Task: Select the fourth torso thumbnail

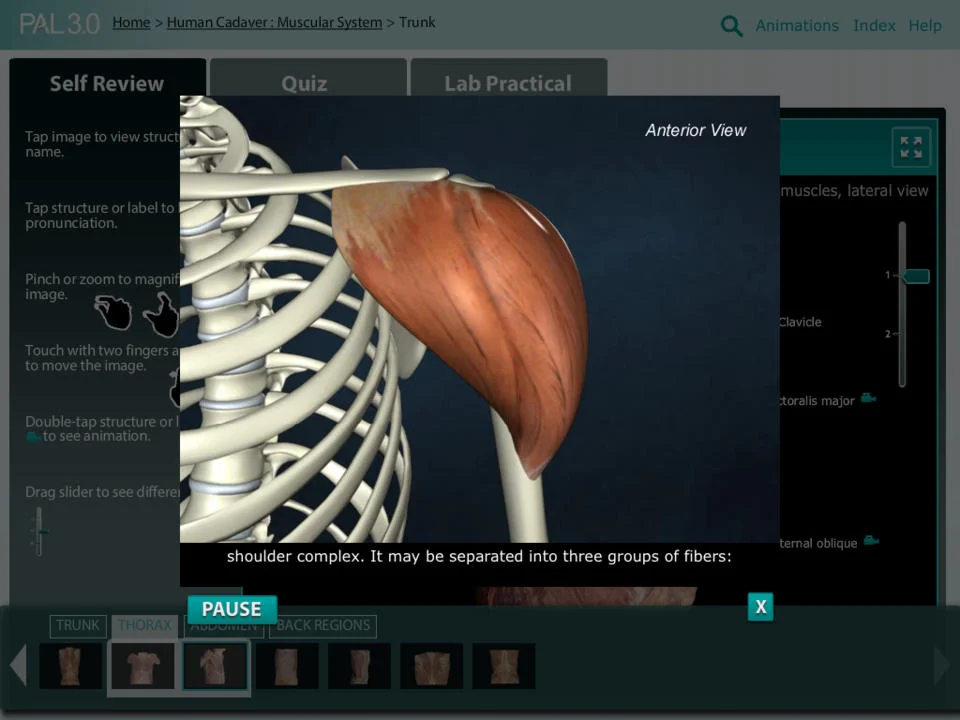Action: pyautogui.click(x=287, y=666)
